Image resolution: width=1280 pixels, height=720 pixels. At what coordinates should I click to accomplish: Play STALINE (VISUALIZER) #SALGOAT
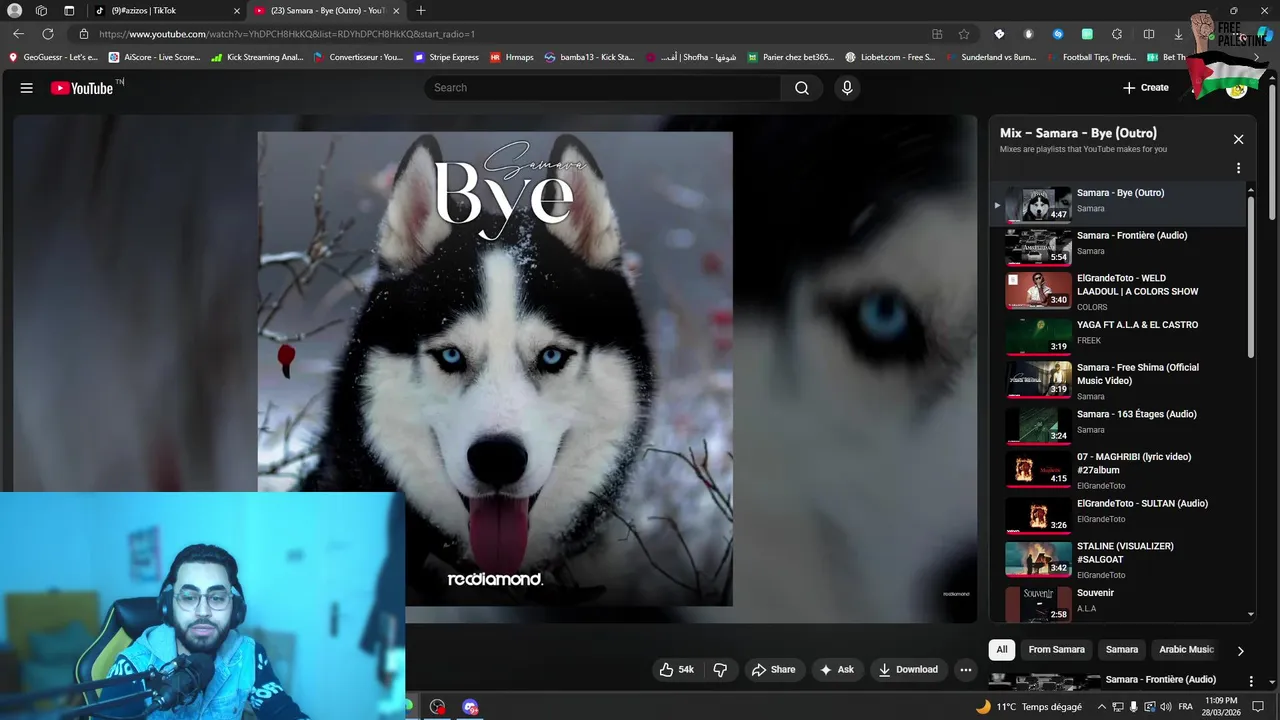(x=1118, y=558)
